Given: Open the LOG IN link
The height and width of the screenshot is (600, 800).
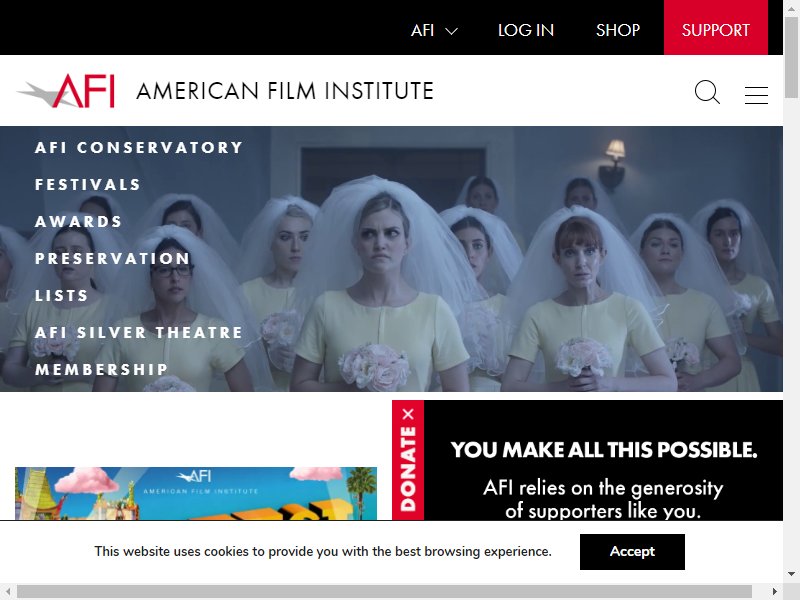Looking at the screenshot, I should [x=526, y=30].
